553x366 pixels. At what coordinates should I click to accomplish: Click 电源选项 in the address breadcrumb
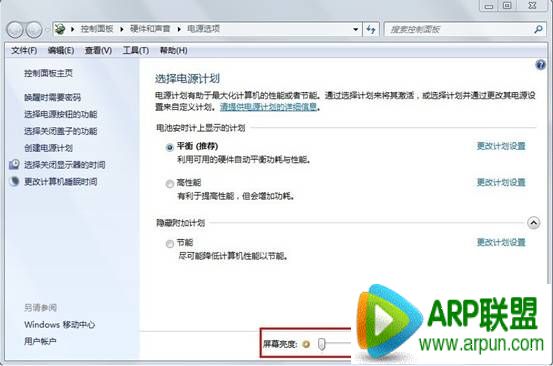203,29
